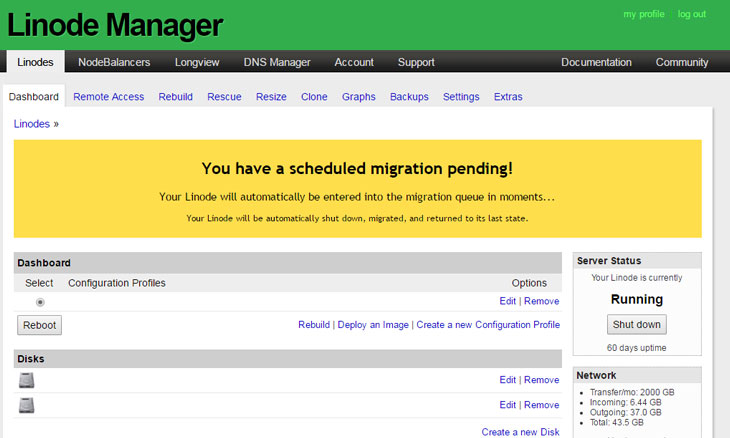Viewport: 730px width, 438px height.
Task: Click the '60 days uptime' text
Action: click(x=636, y=348)
